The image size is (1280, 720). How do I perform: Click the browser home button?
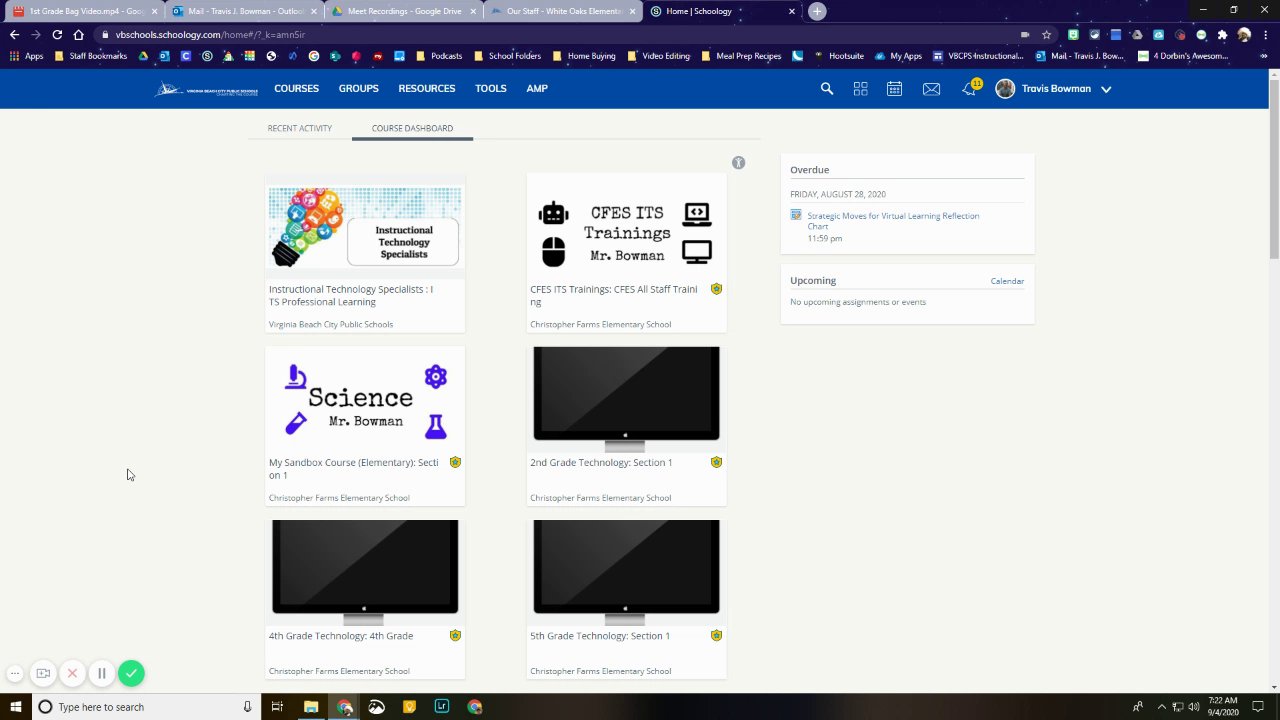coord(79,34)
